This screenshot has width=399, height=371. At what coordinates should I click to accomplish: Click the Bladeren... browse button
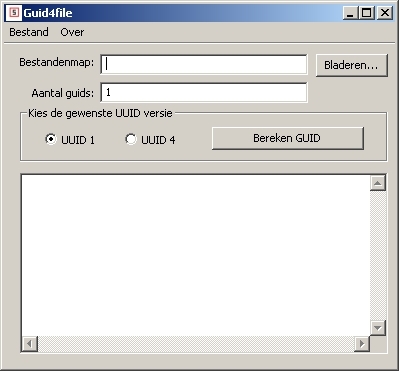(x=352, y=65)
